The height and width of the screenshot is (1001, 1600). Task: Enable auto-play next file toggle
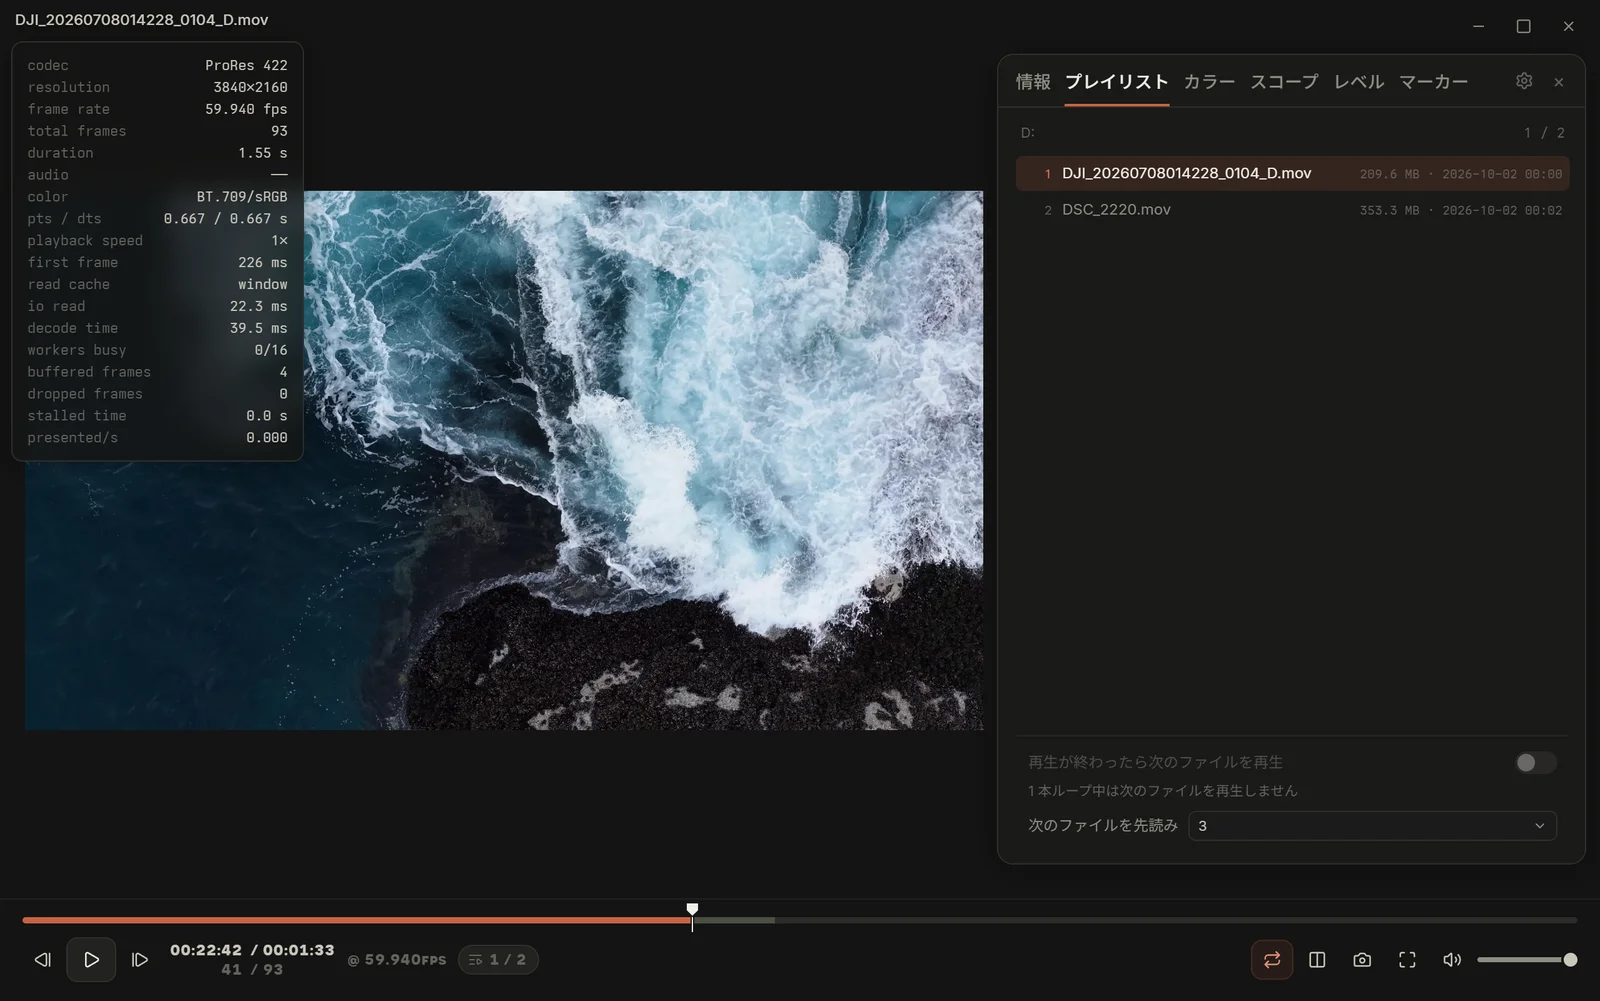(1536, 763)
